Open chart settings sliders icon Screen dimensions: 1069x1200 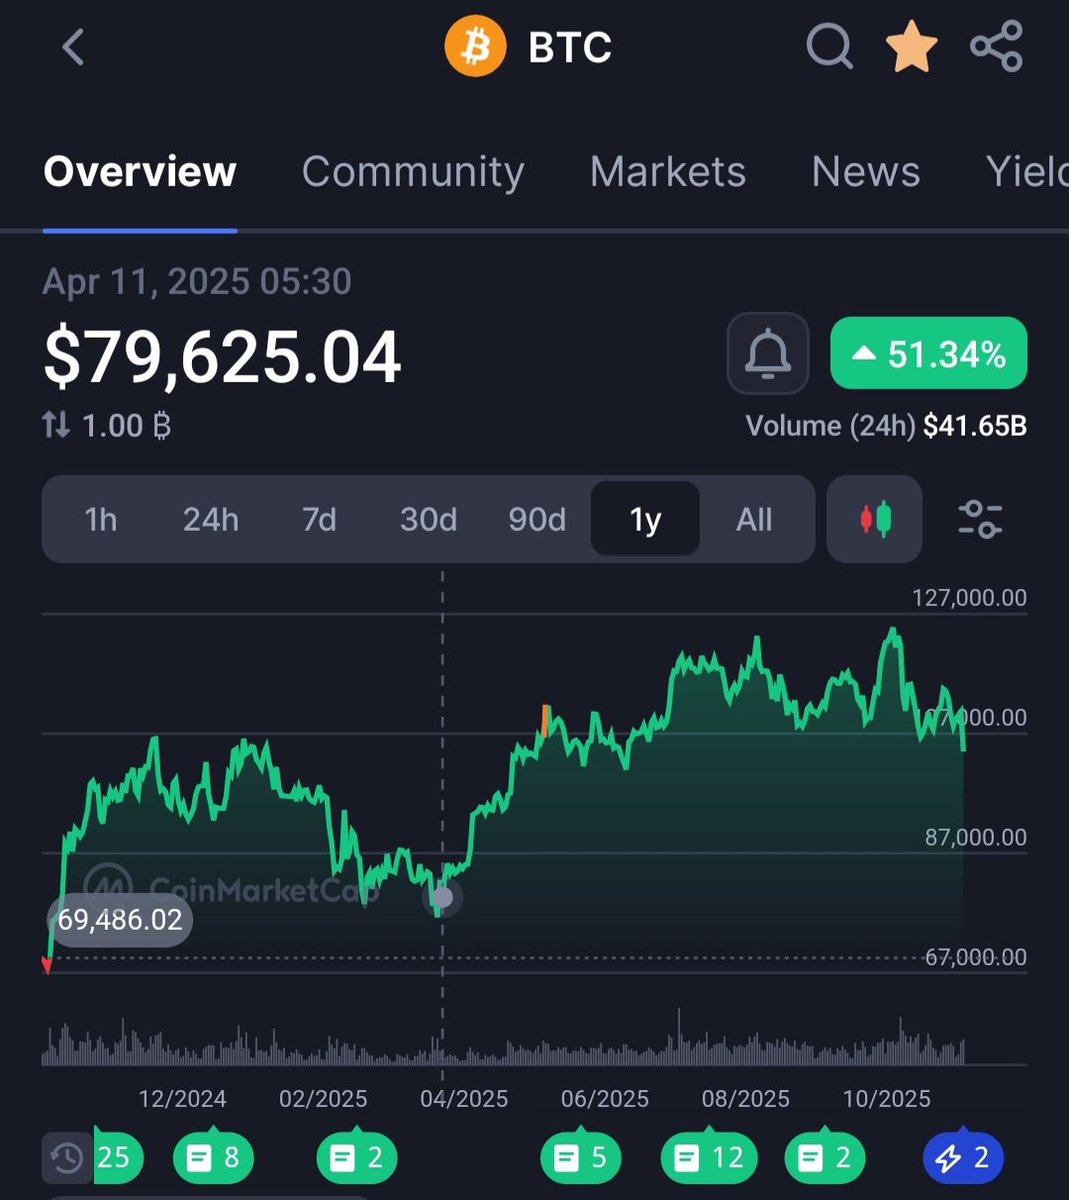[x=979, y=519]
